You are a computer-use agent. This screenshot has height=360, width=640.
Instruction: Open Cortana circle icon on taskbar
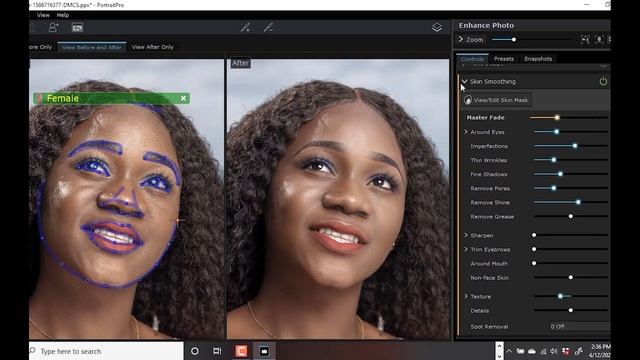click(x=195, y=351)
